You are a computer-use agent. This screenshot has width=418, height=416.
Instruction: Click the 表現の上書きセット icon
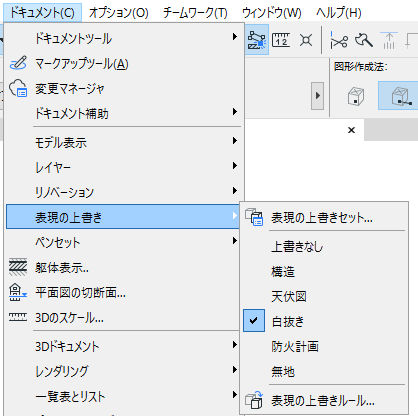tap(254, 217)
